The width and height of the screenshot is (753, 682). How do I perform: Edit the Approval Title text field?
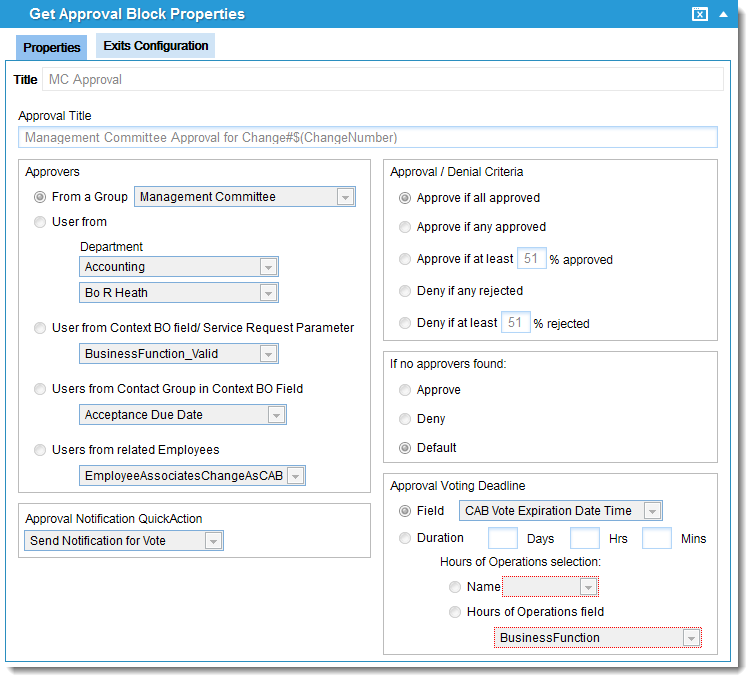click(367, 137)
